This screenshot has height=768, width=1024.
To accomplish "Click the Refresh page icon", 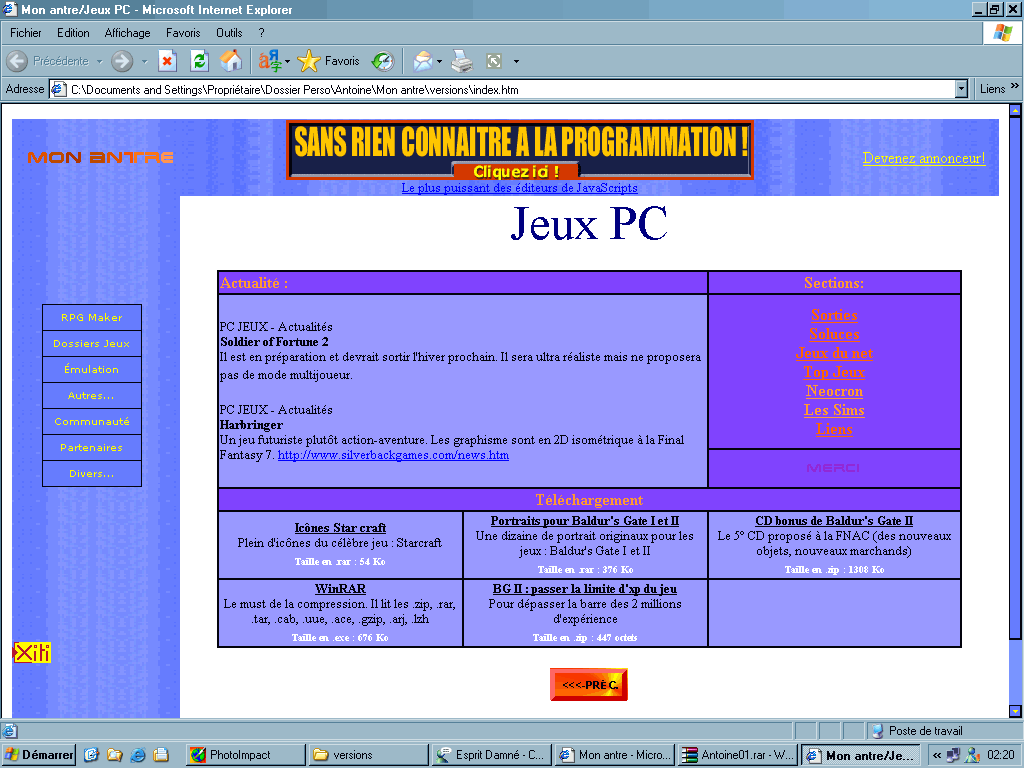I will [199, 61].
